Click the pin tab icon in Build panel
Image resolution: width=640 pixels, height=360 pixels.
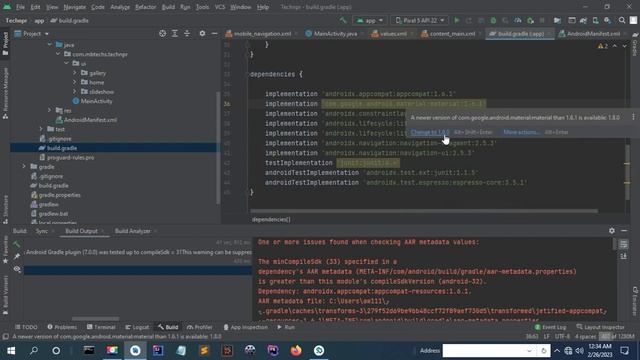tap(17, 256)
